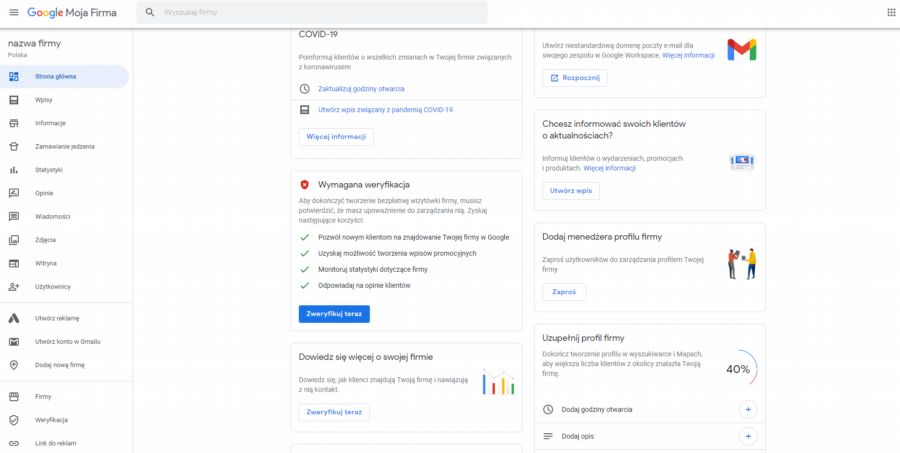900x453 pixels.
Task: Click the Utwórz reklamę ads icon
Action: pos(14,318)
